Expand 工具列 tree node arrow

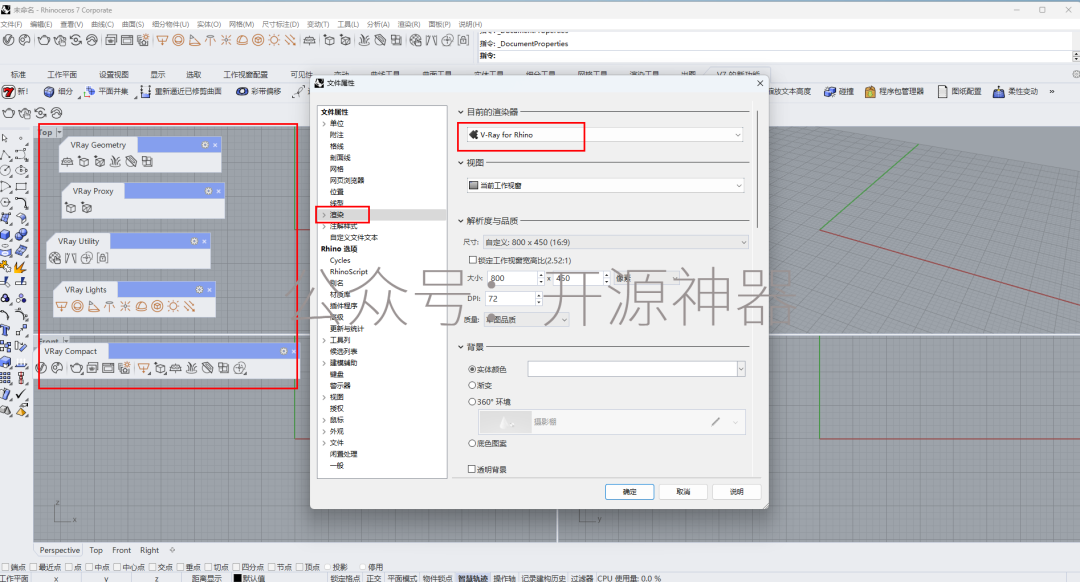pos(324,340)
